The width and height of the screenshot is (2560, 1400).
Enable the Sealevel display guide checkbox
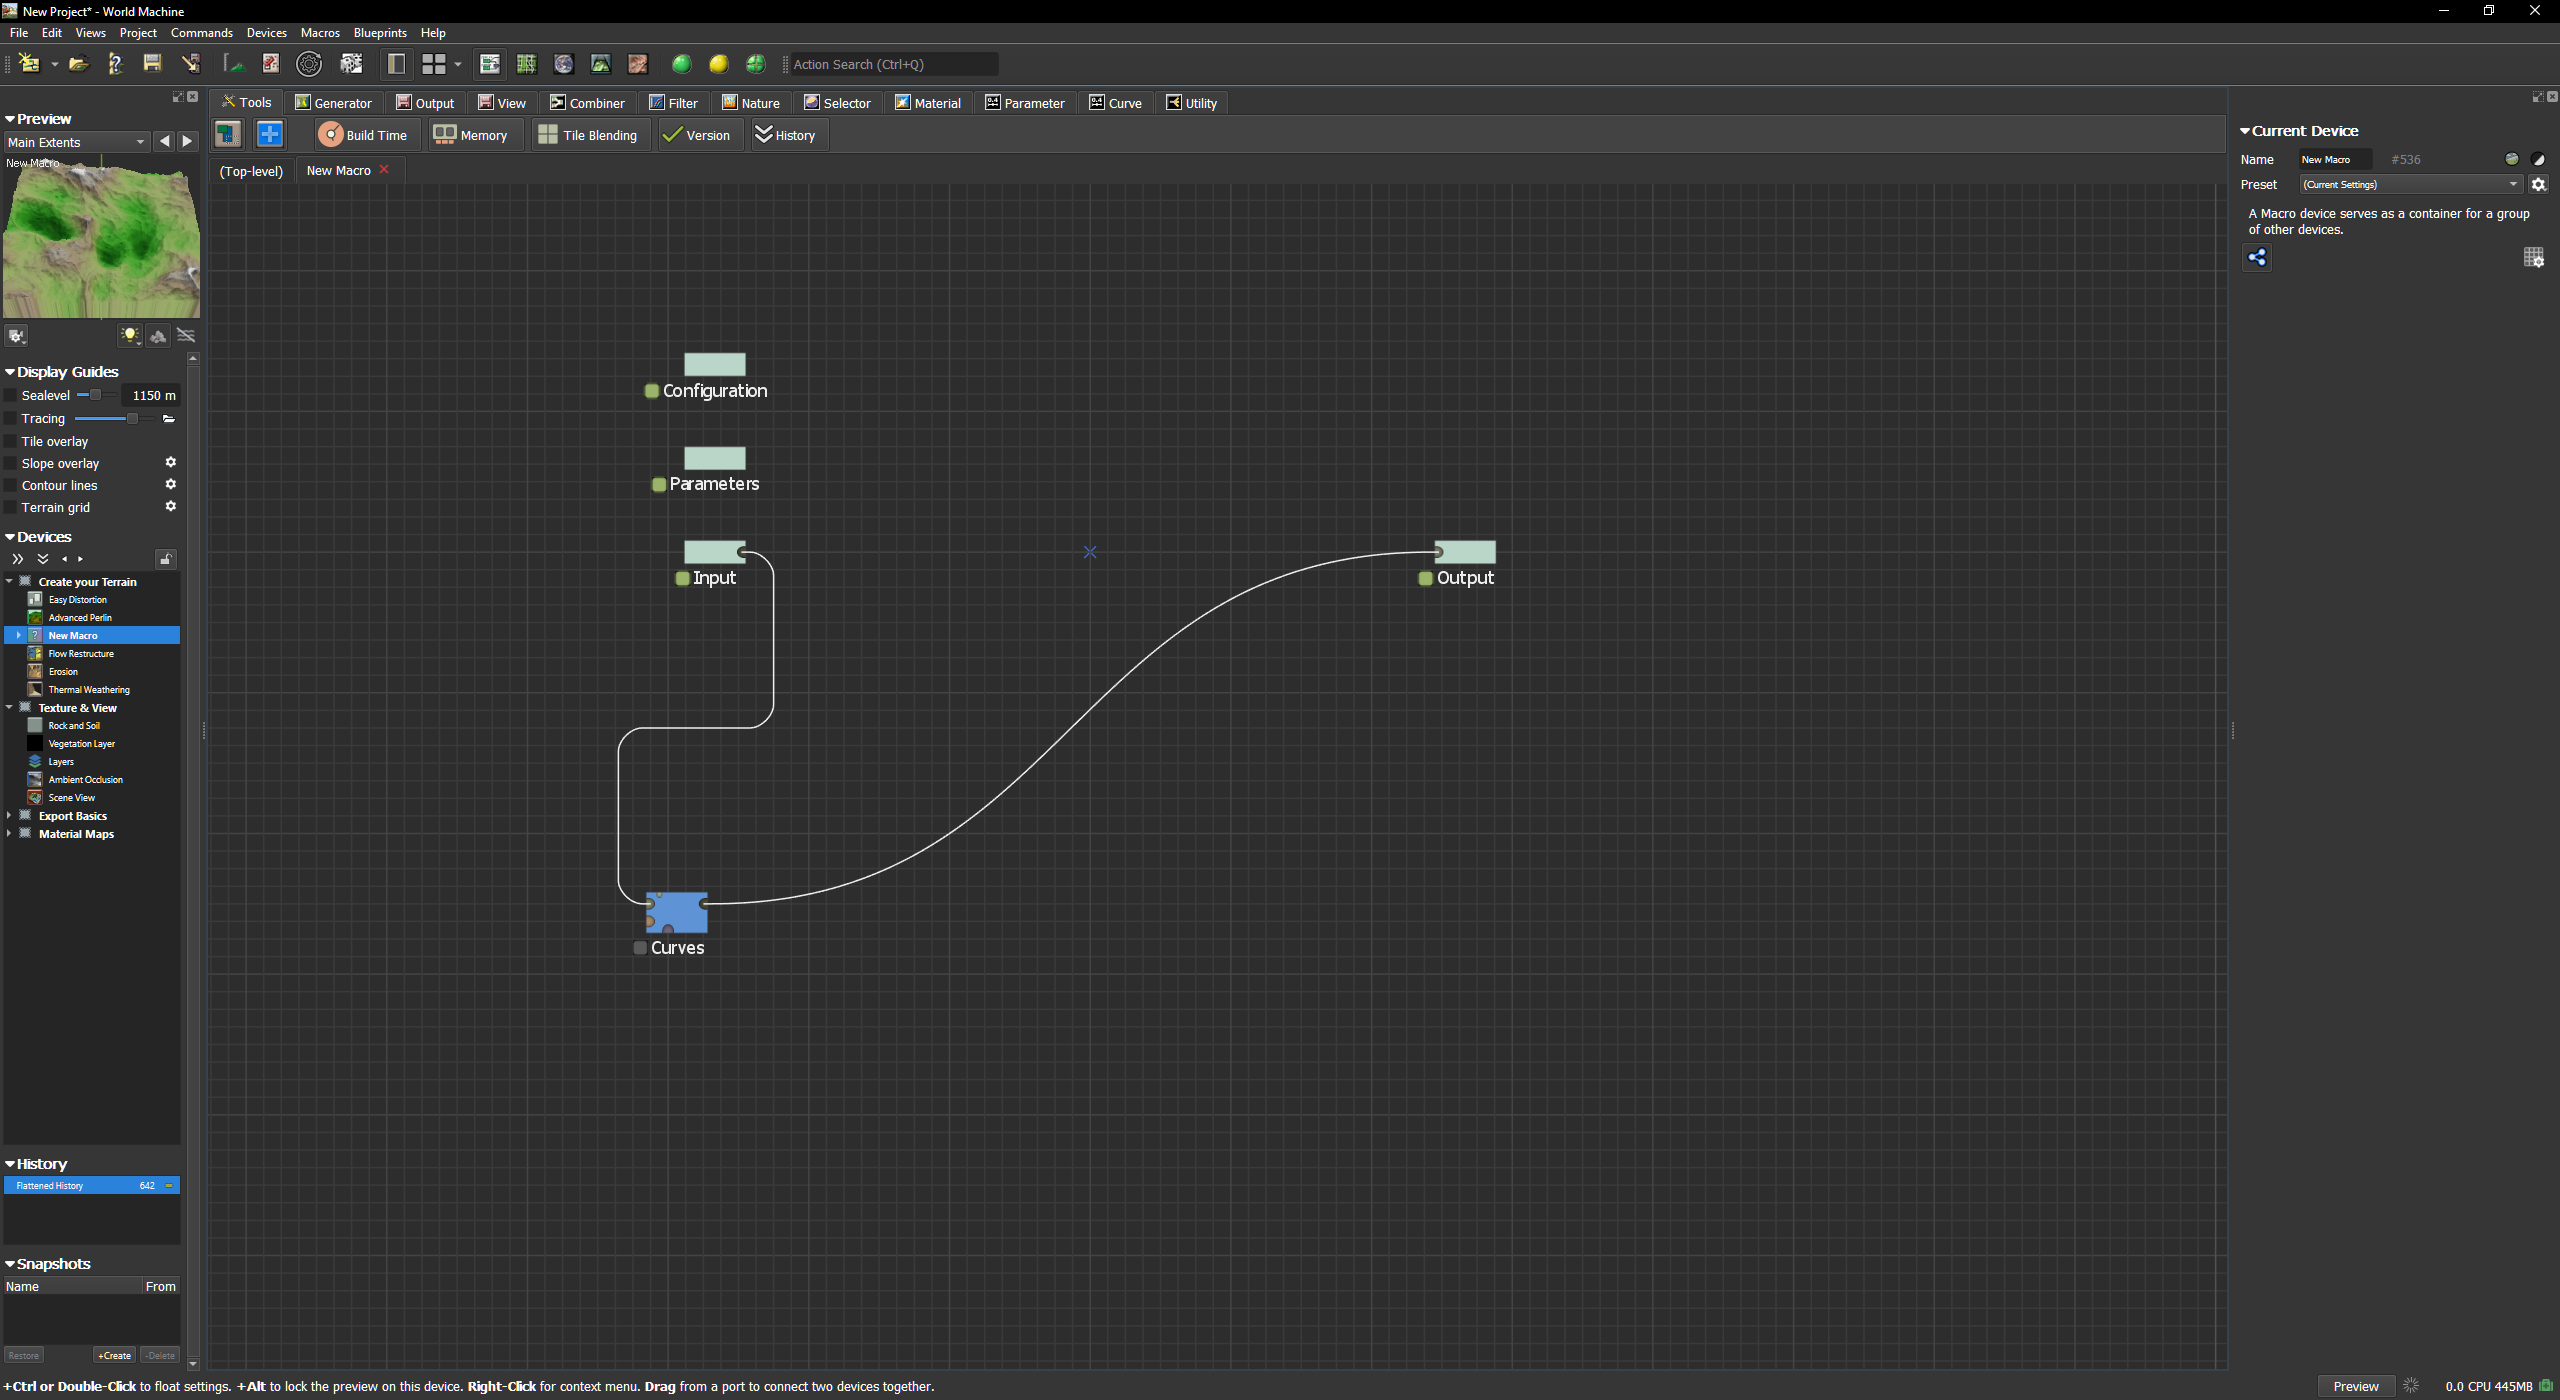pyautogui.click(x=11, y=396)
